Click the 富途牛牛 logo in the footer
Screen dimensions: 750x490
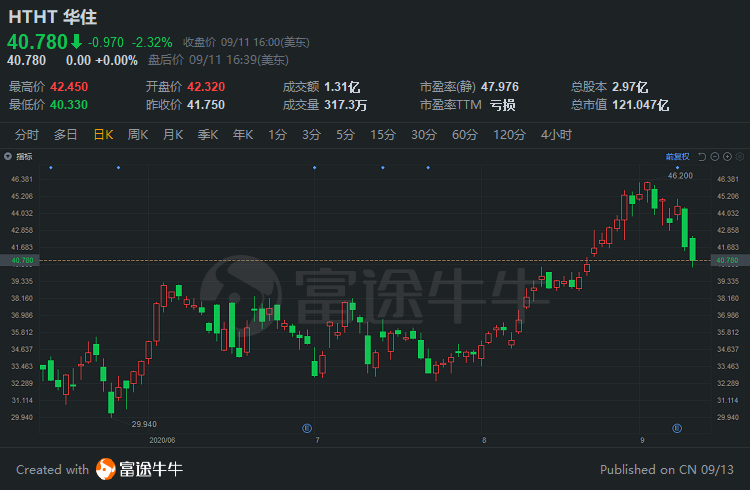[x=139, y=469]
